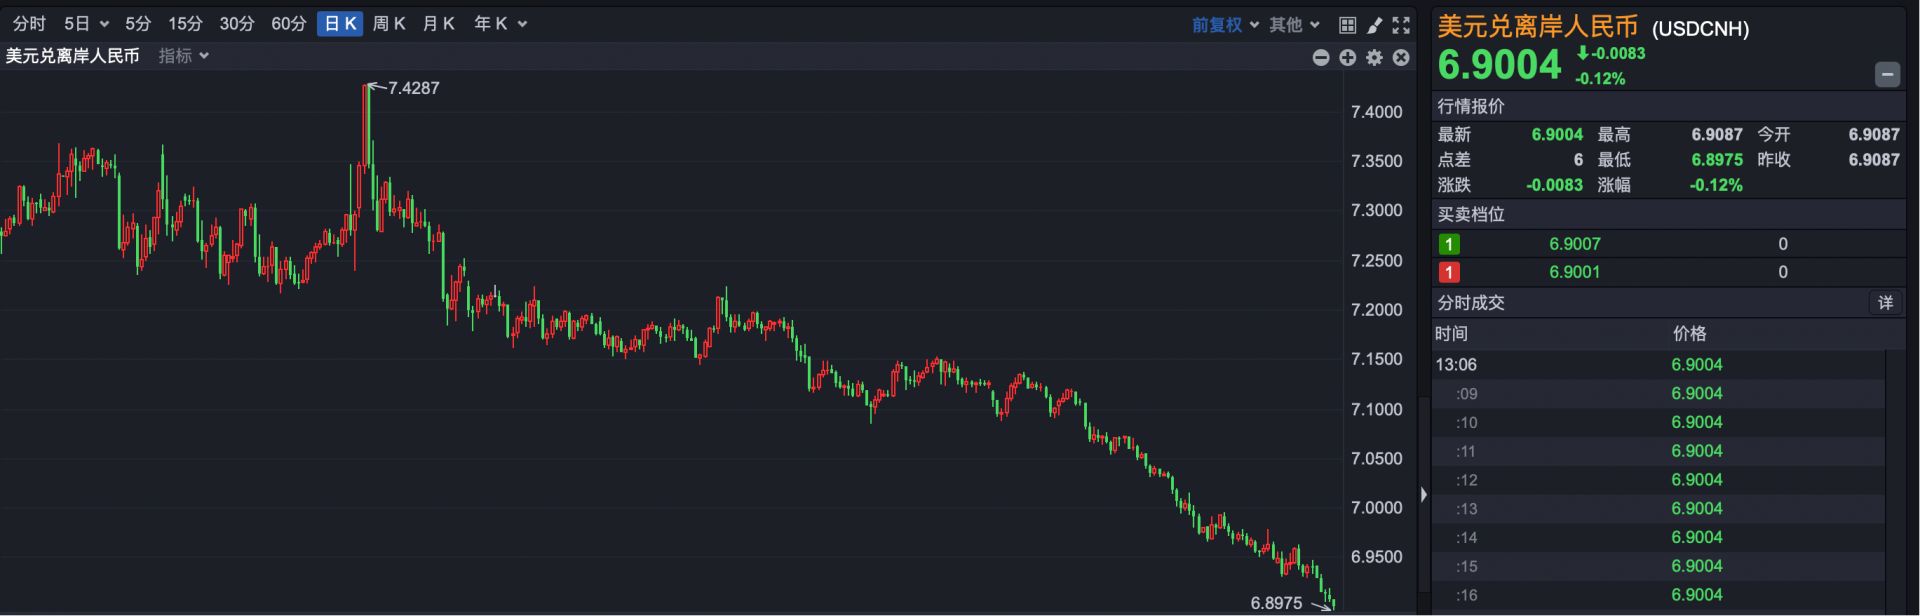Select the drawing brush tool
The image size is (1920, 616).
(1374, 25)
